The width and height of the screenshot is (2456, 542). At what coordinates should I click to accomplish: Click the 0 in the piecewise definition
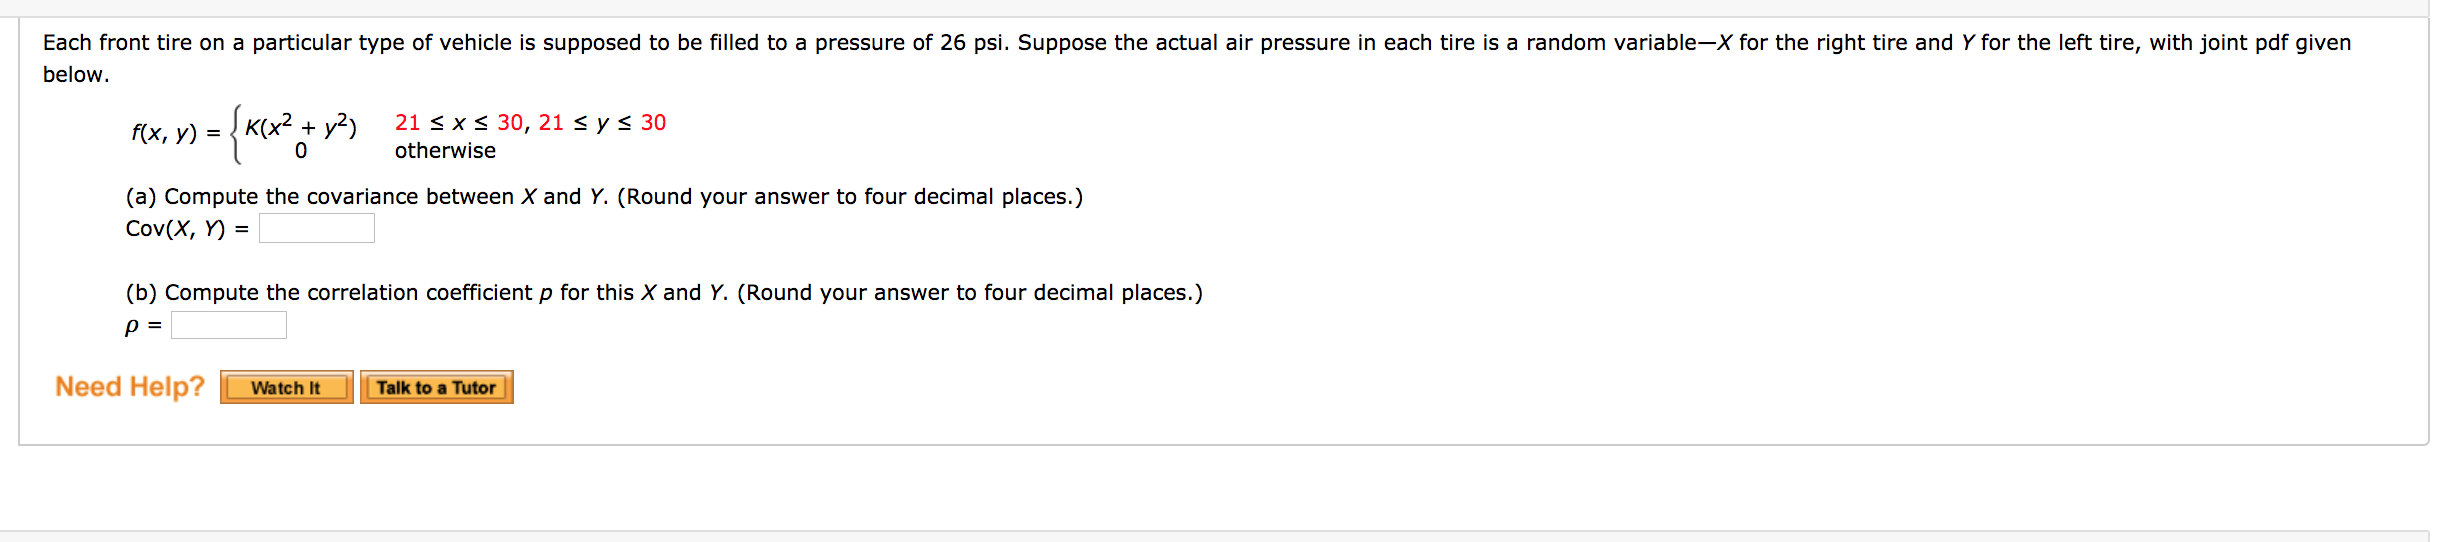point(301,151)
